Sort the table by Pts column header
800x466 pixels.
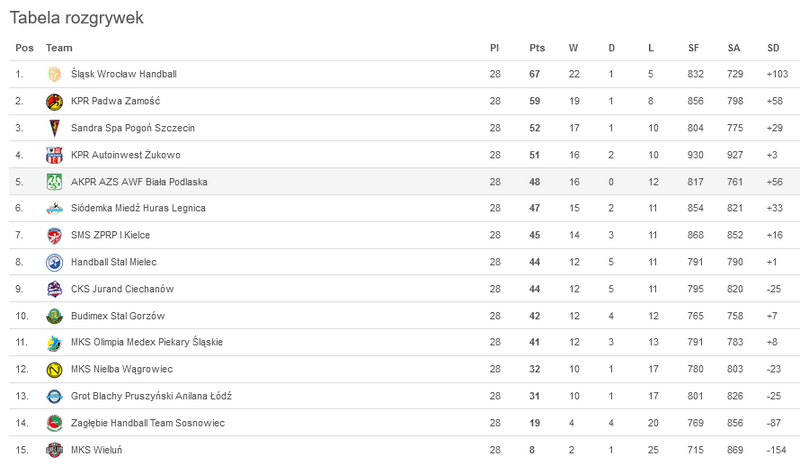[537, 48]
